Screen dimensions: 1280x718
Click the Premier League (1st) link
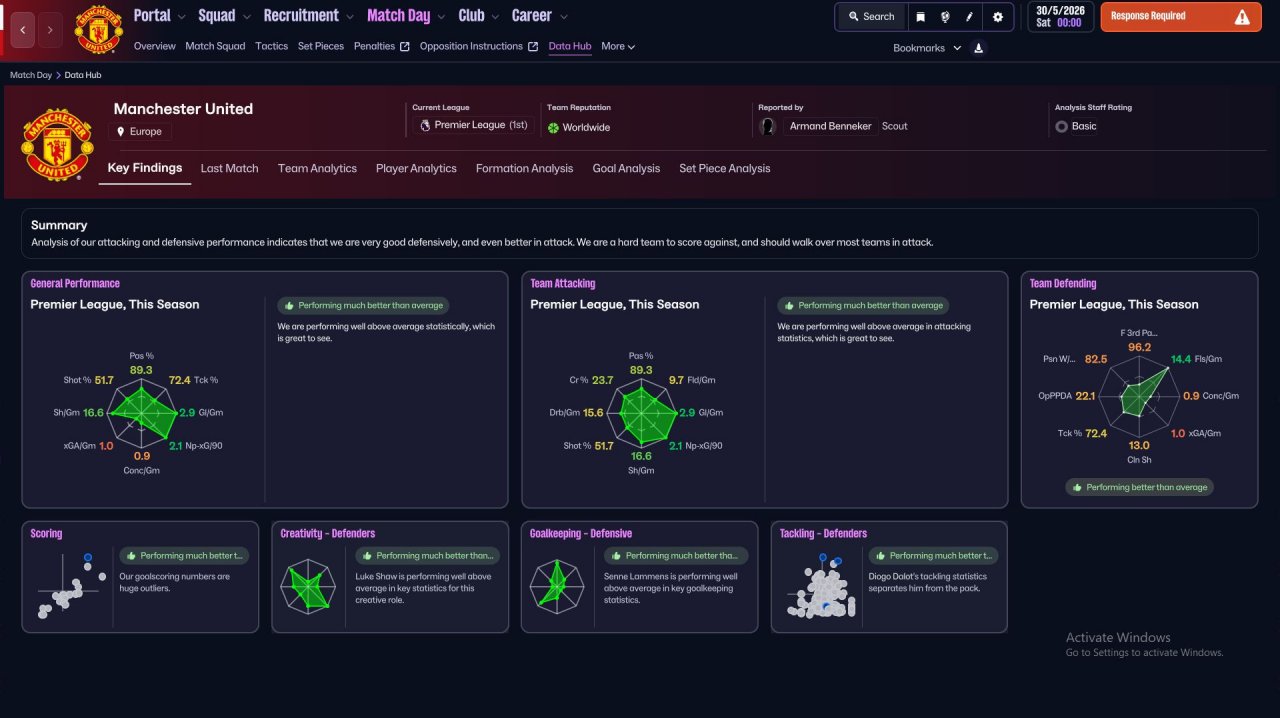click(x=473, y=126)
